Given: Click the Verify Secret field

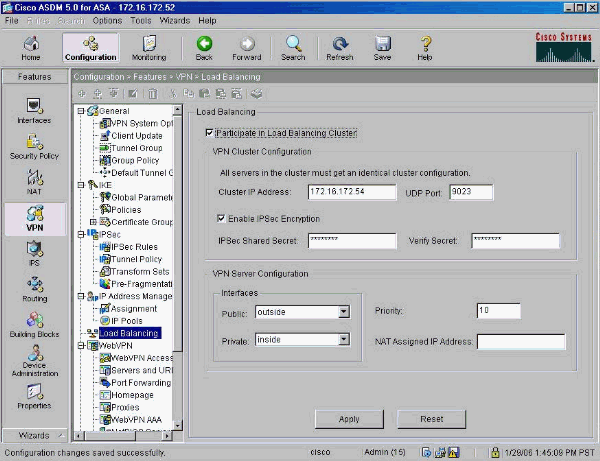Looking at the screenshot, I should click(515, 241).
